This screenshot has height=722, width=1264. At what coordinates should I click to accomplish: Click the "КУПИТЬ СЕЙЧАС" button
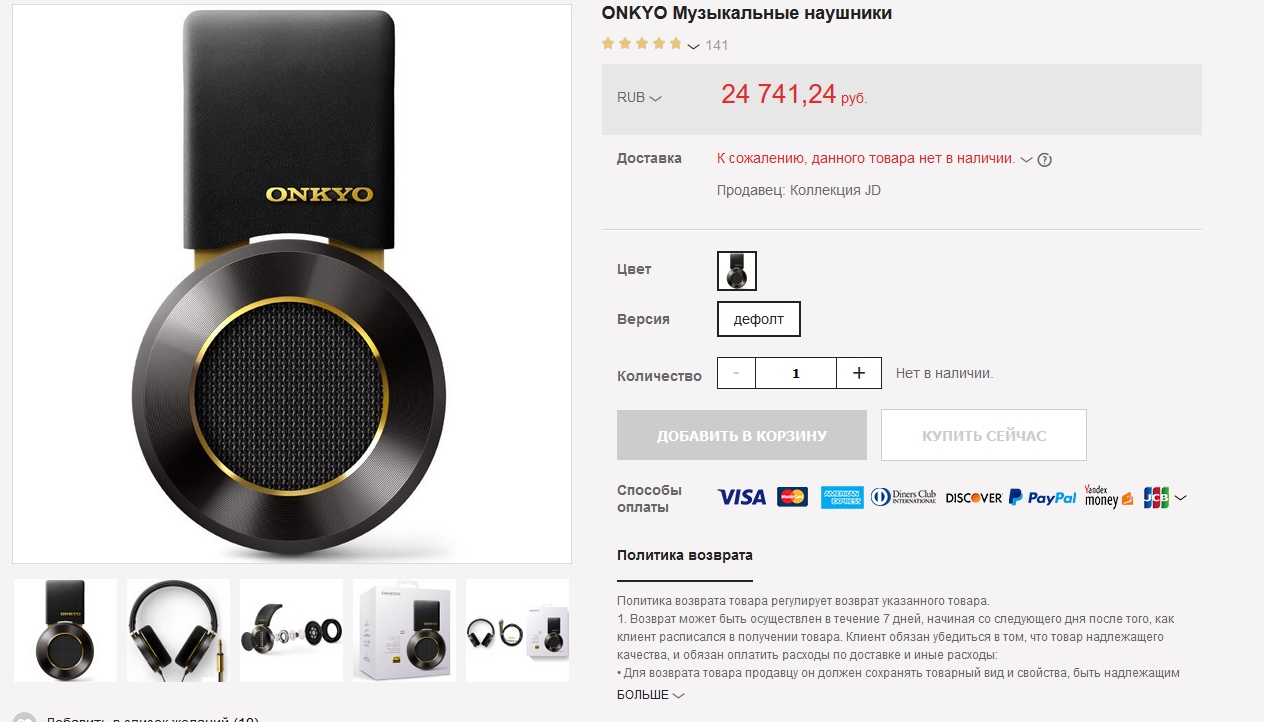coord(984,435)
